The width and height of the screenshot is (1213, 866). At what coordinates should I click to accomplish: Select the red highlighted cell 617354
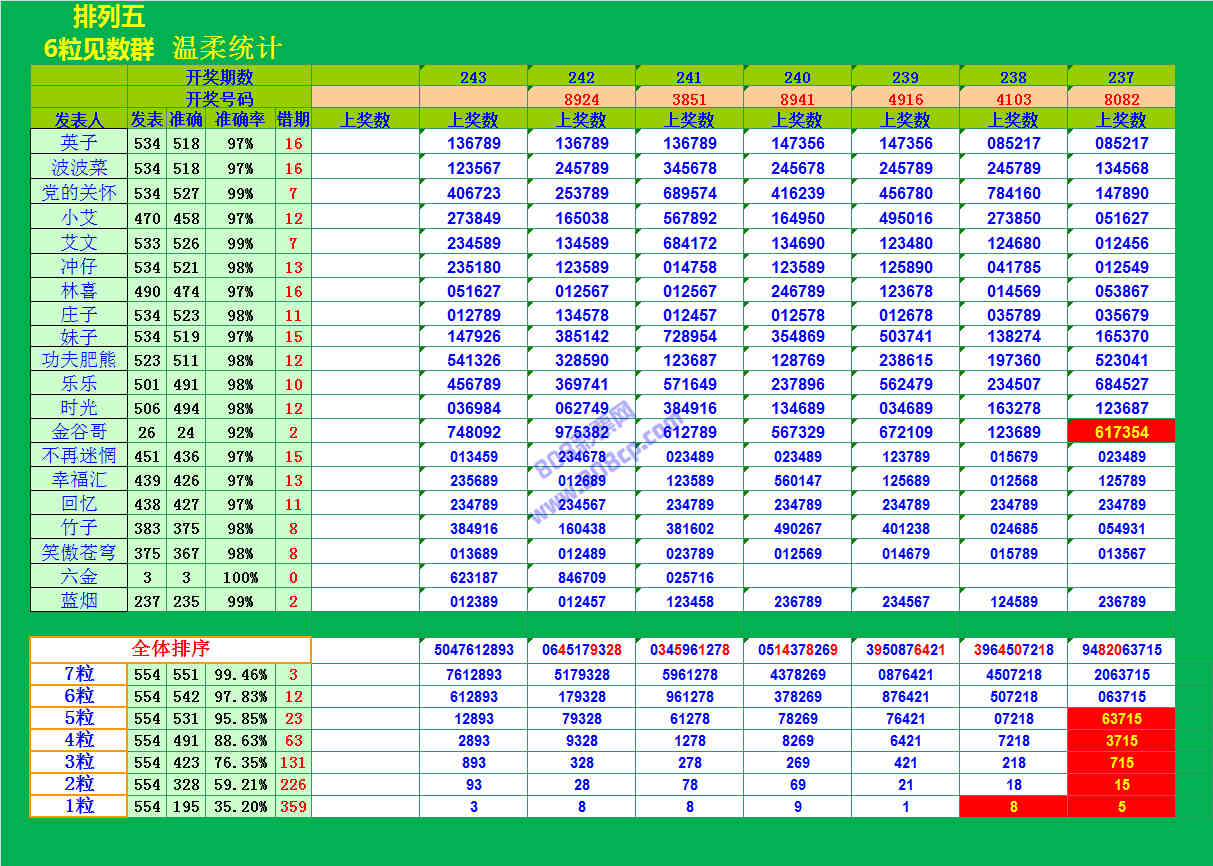1121,431
